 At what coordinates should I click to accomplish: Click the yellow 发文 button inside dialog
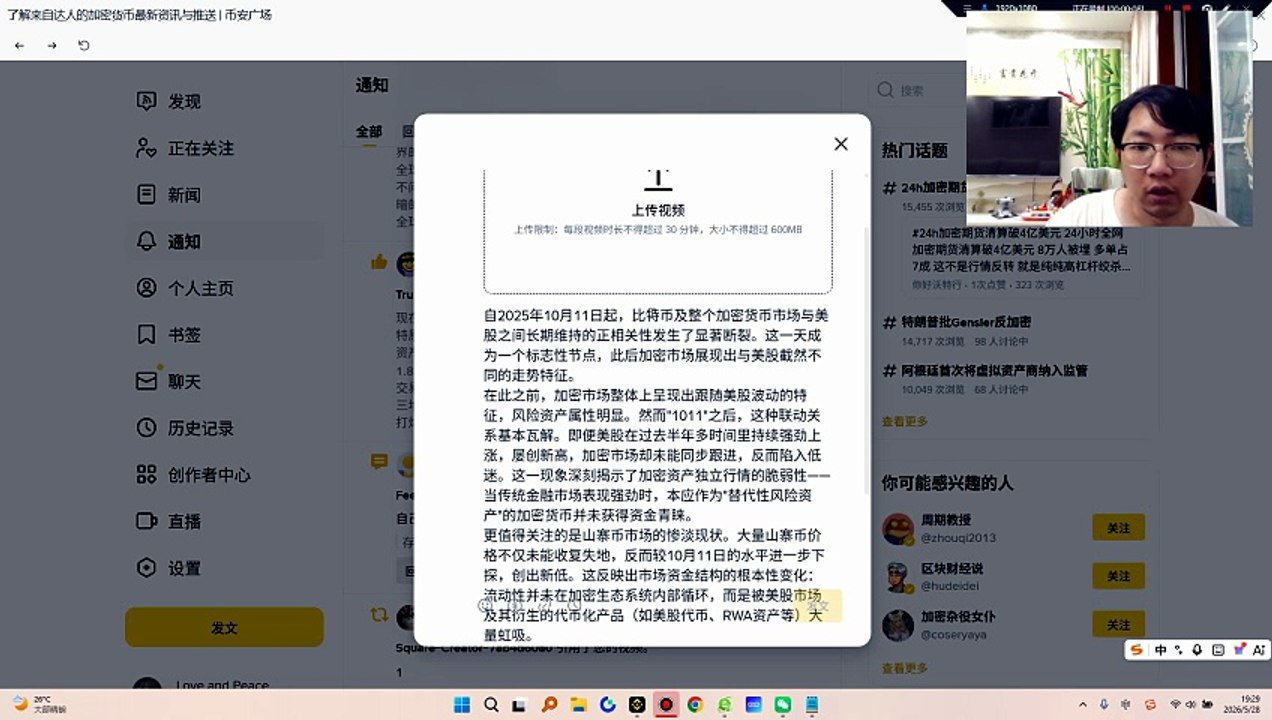coord(818,606)
